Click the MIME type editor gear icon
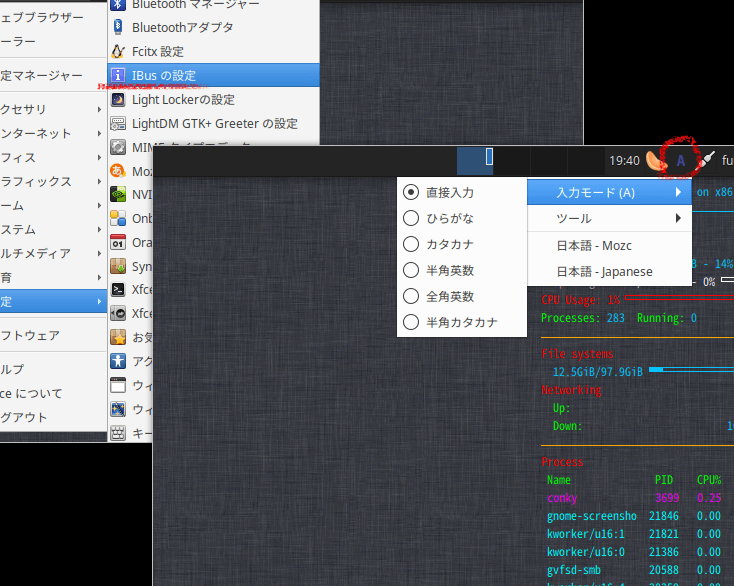This screenshot has width=734, height=586. pos(118,147)
